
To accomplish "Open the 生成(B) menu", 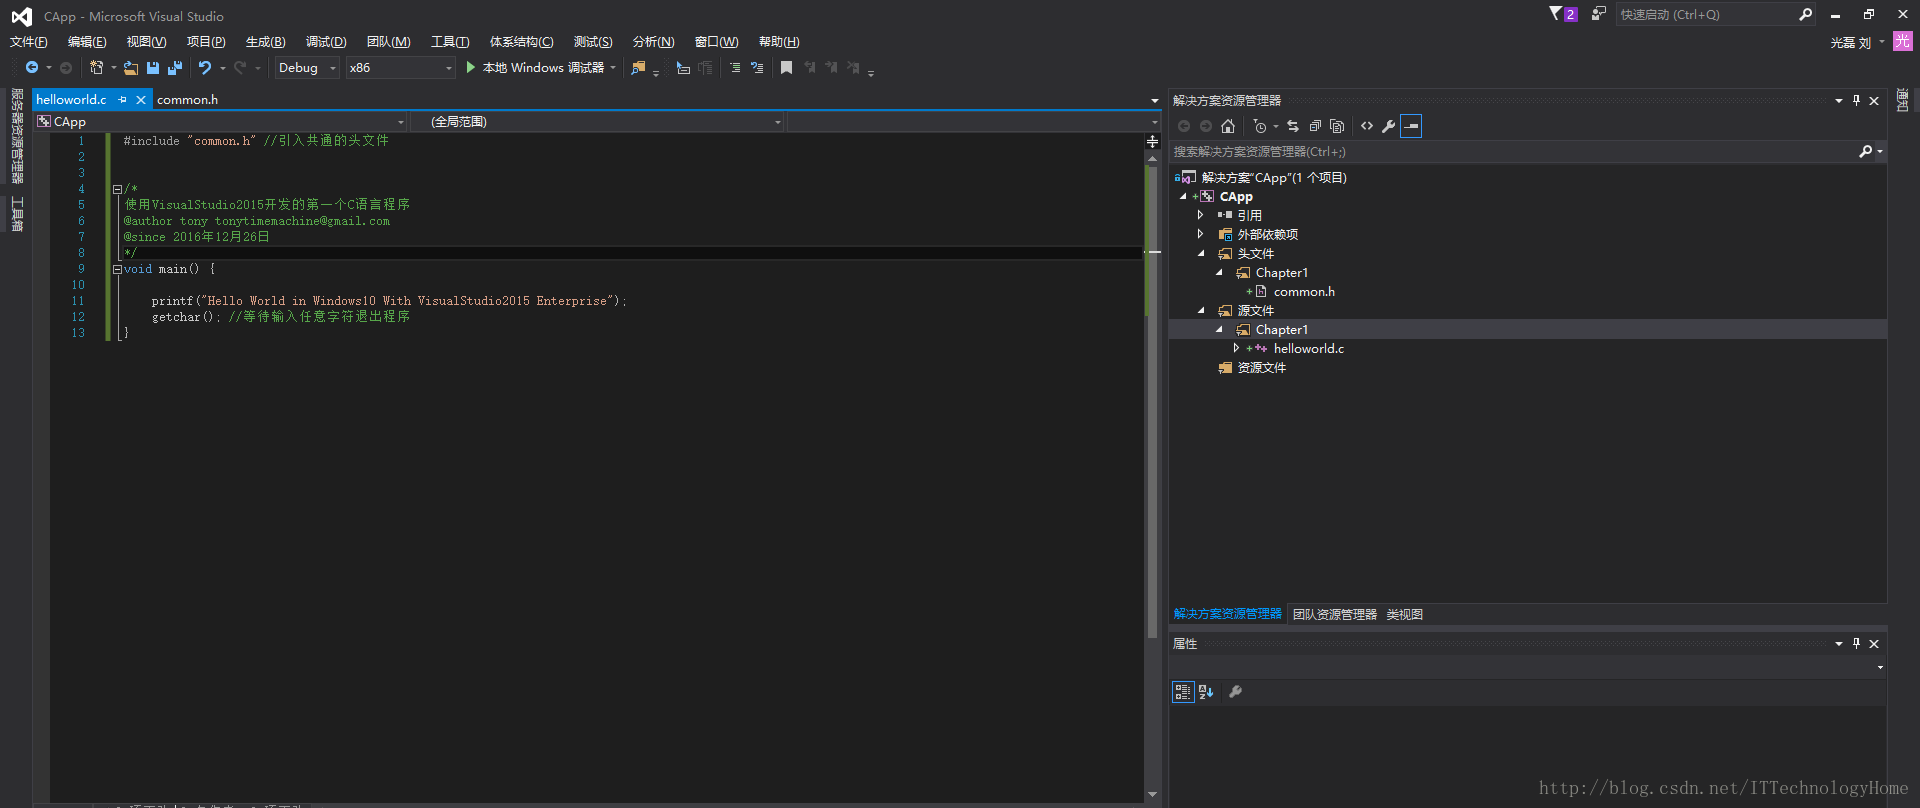I will [x=265, y=42].
